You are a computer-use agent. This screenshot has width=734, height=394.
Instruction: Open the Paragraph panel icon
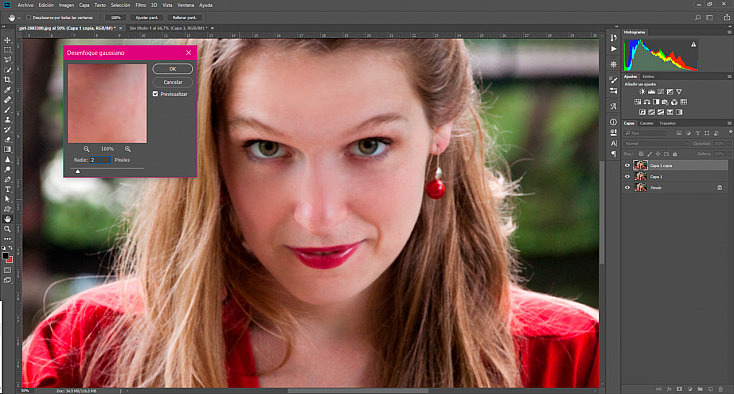613,154
